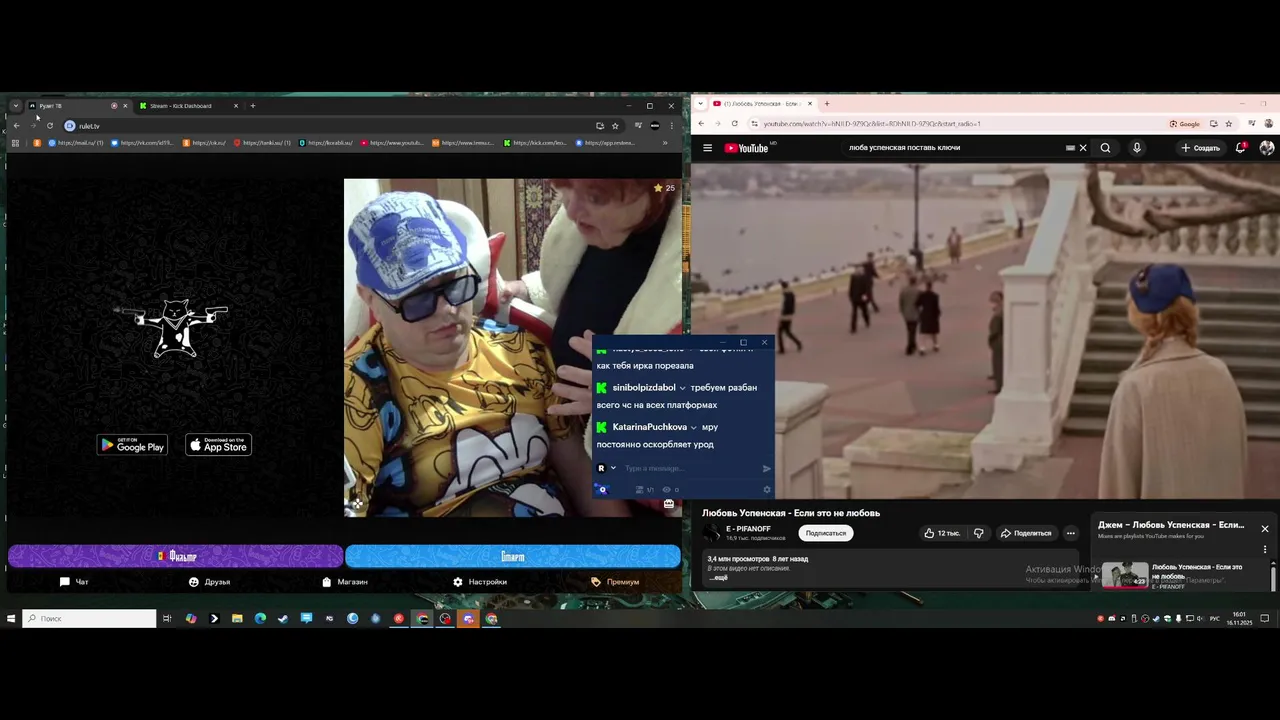Viewport: 1280px width, 720px height.
Task: Dislike the YouTube video
Action: pos(979,533)
